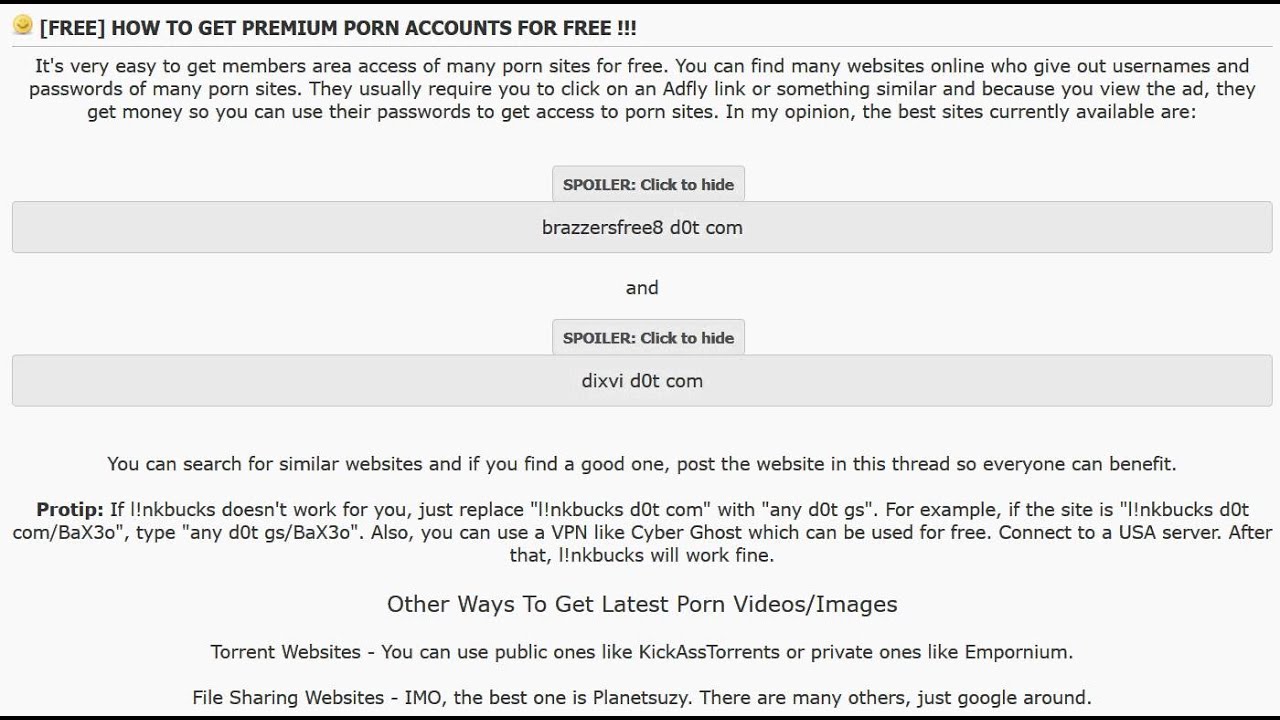Click the word "Empornium" in the torrent line
The image size is (1280, 720).
point(1016,652)
